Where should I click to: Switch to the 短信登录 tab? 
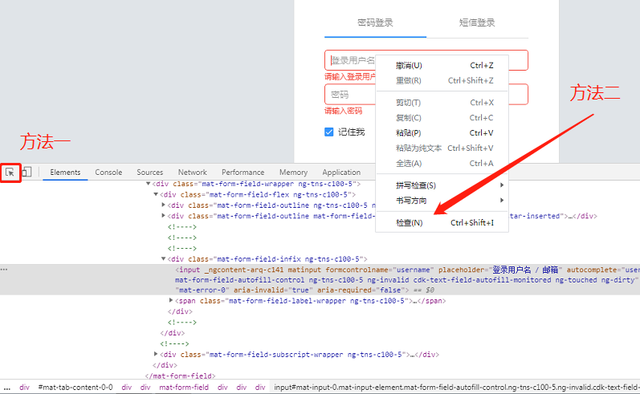477,23
